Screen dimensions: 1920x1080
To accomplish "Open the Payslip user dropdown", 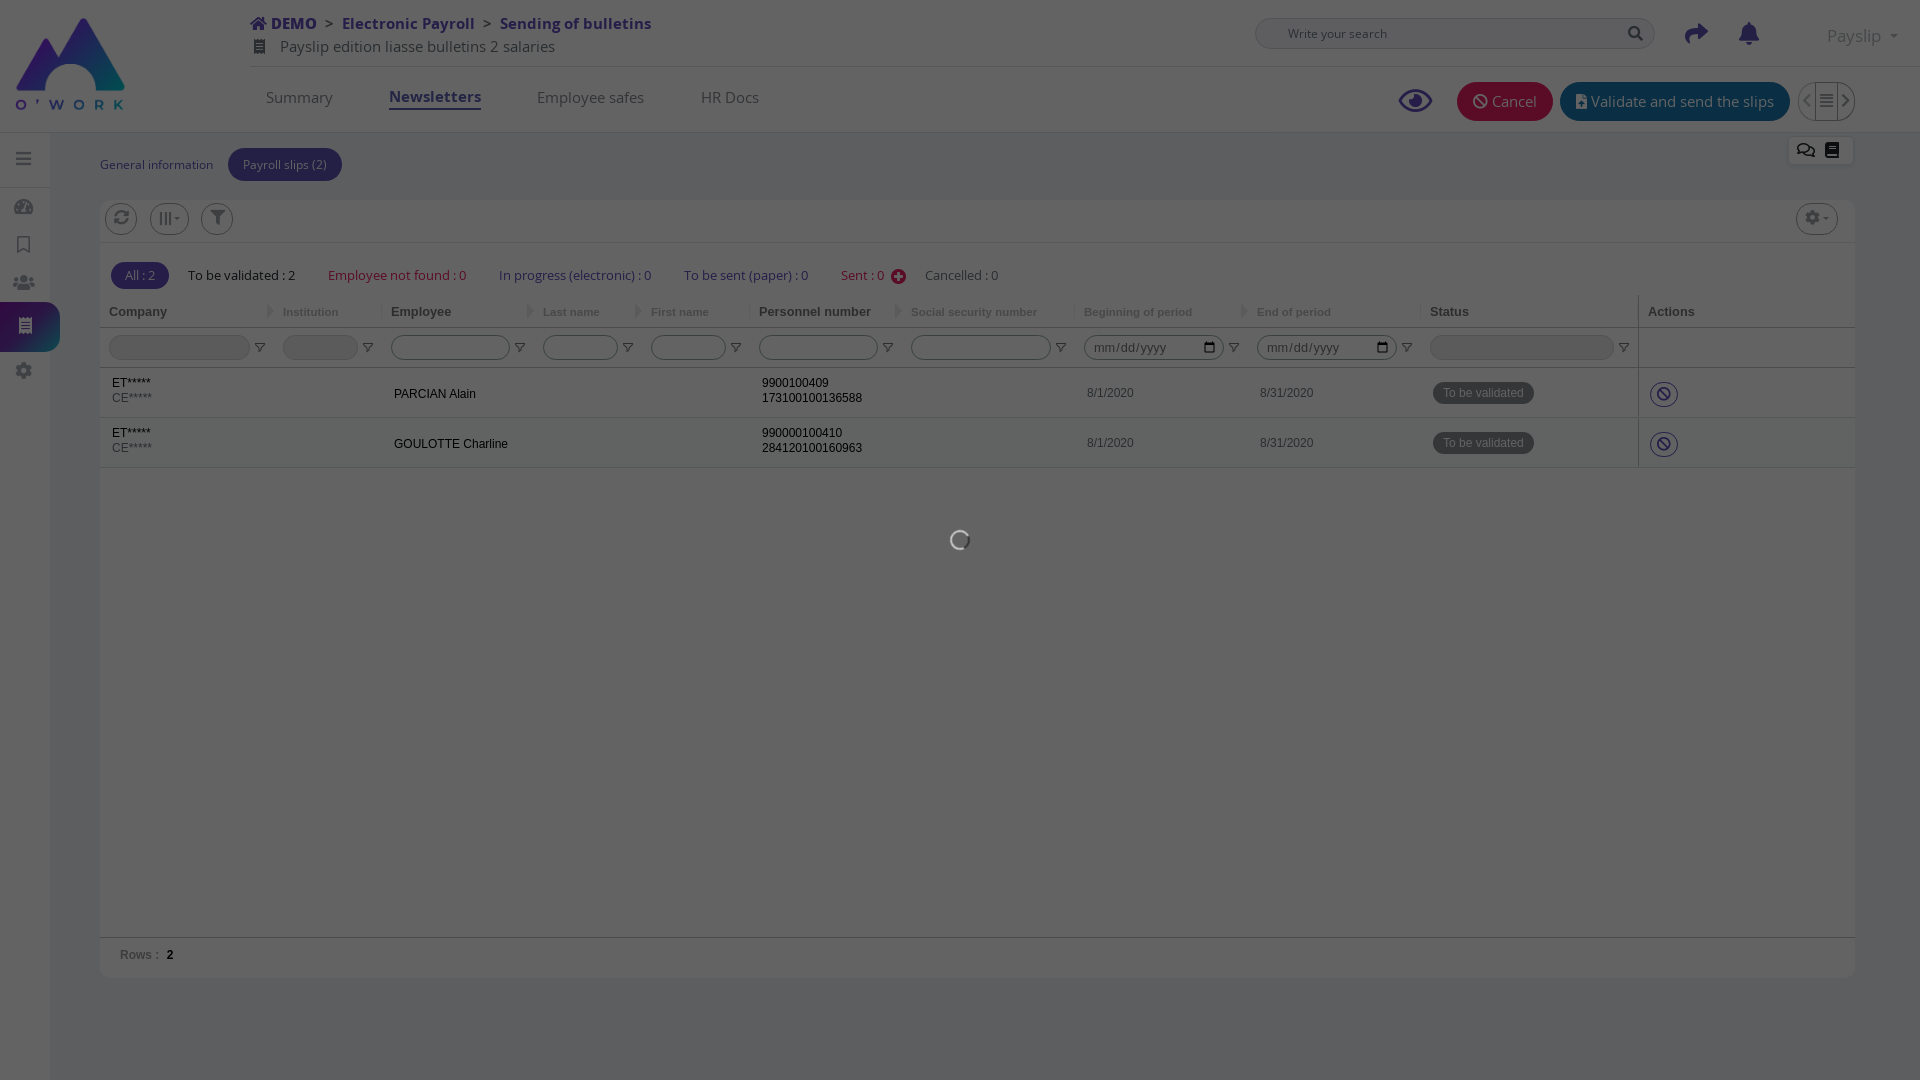I will pos(1861,36).
